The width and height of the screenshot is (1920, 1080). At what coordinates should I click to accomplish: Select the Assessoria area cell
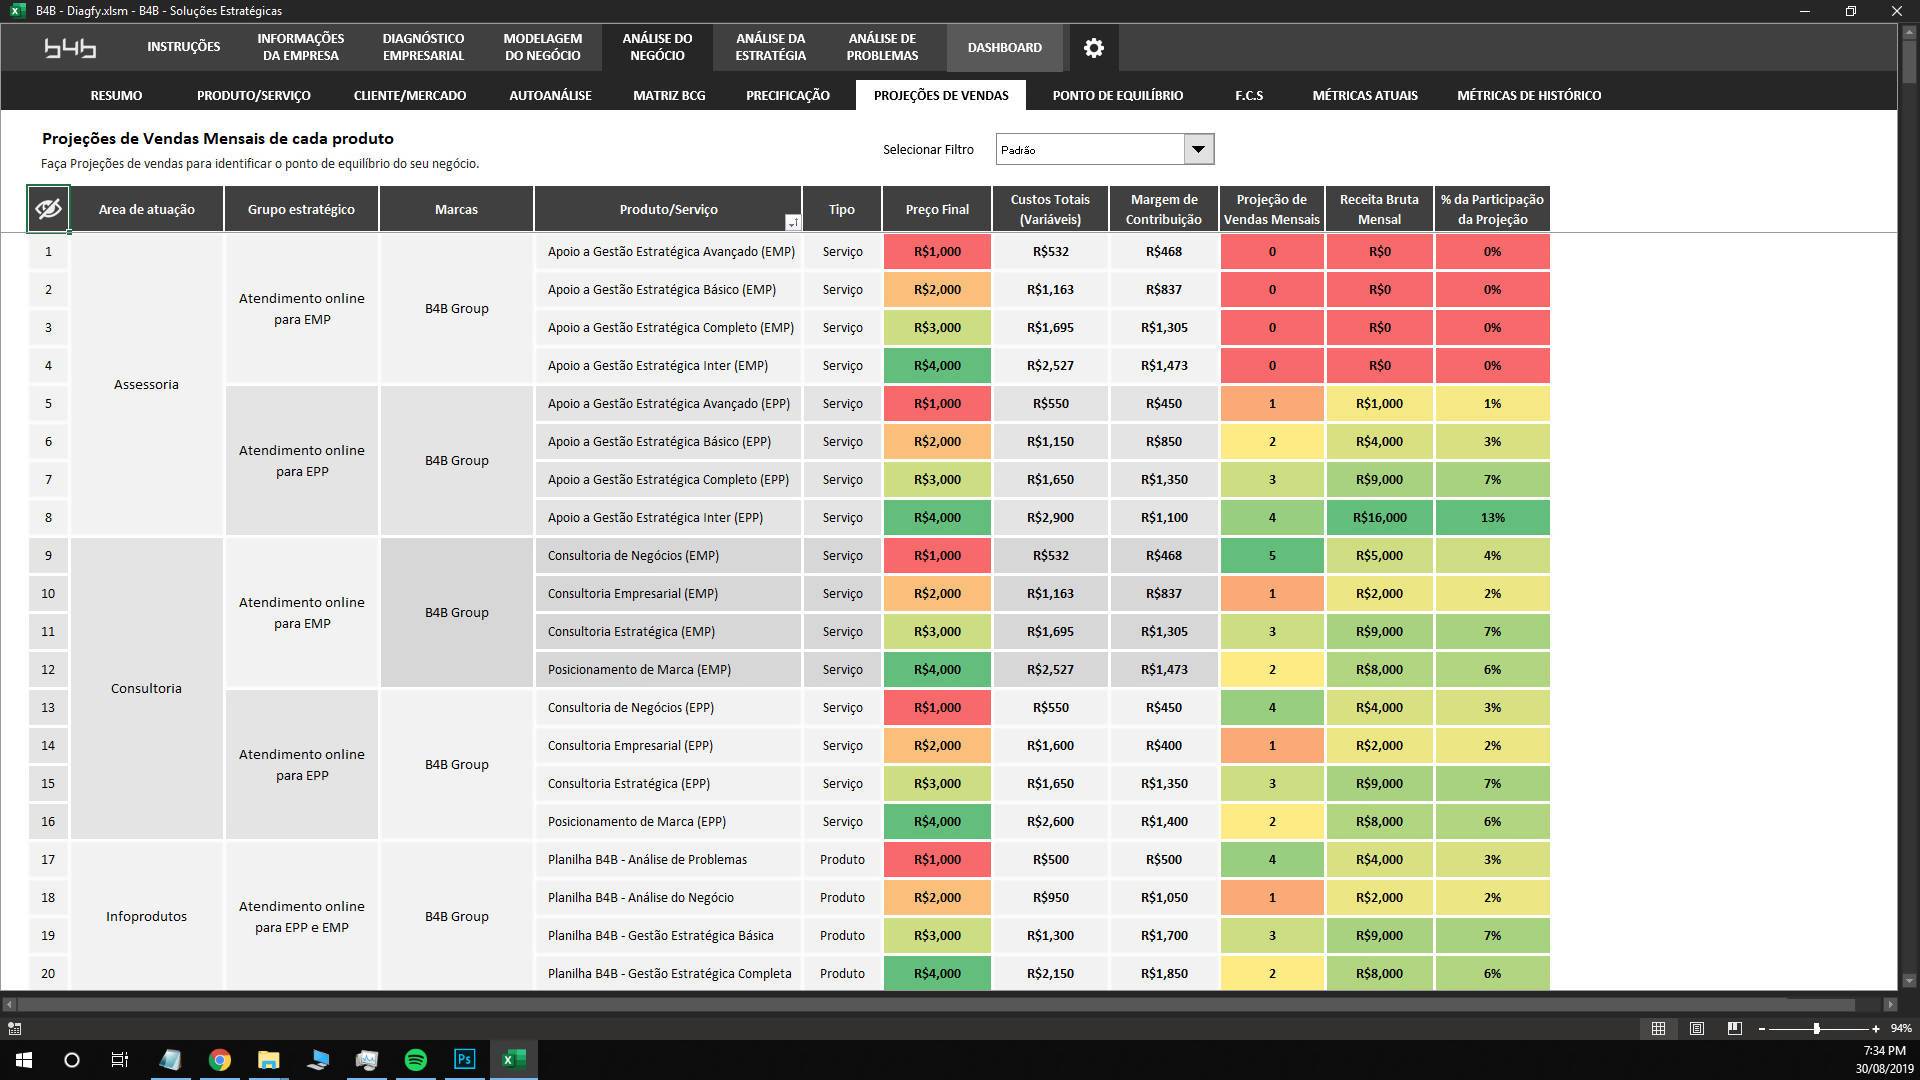[146, 384]
